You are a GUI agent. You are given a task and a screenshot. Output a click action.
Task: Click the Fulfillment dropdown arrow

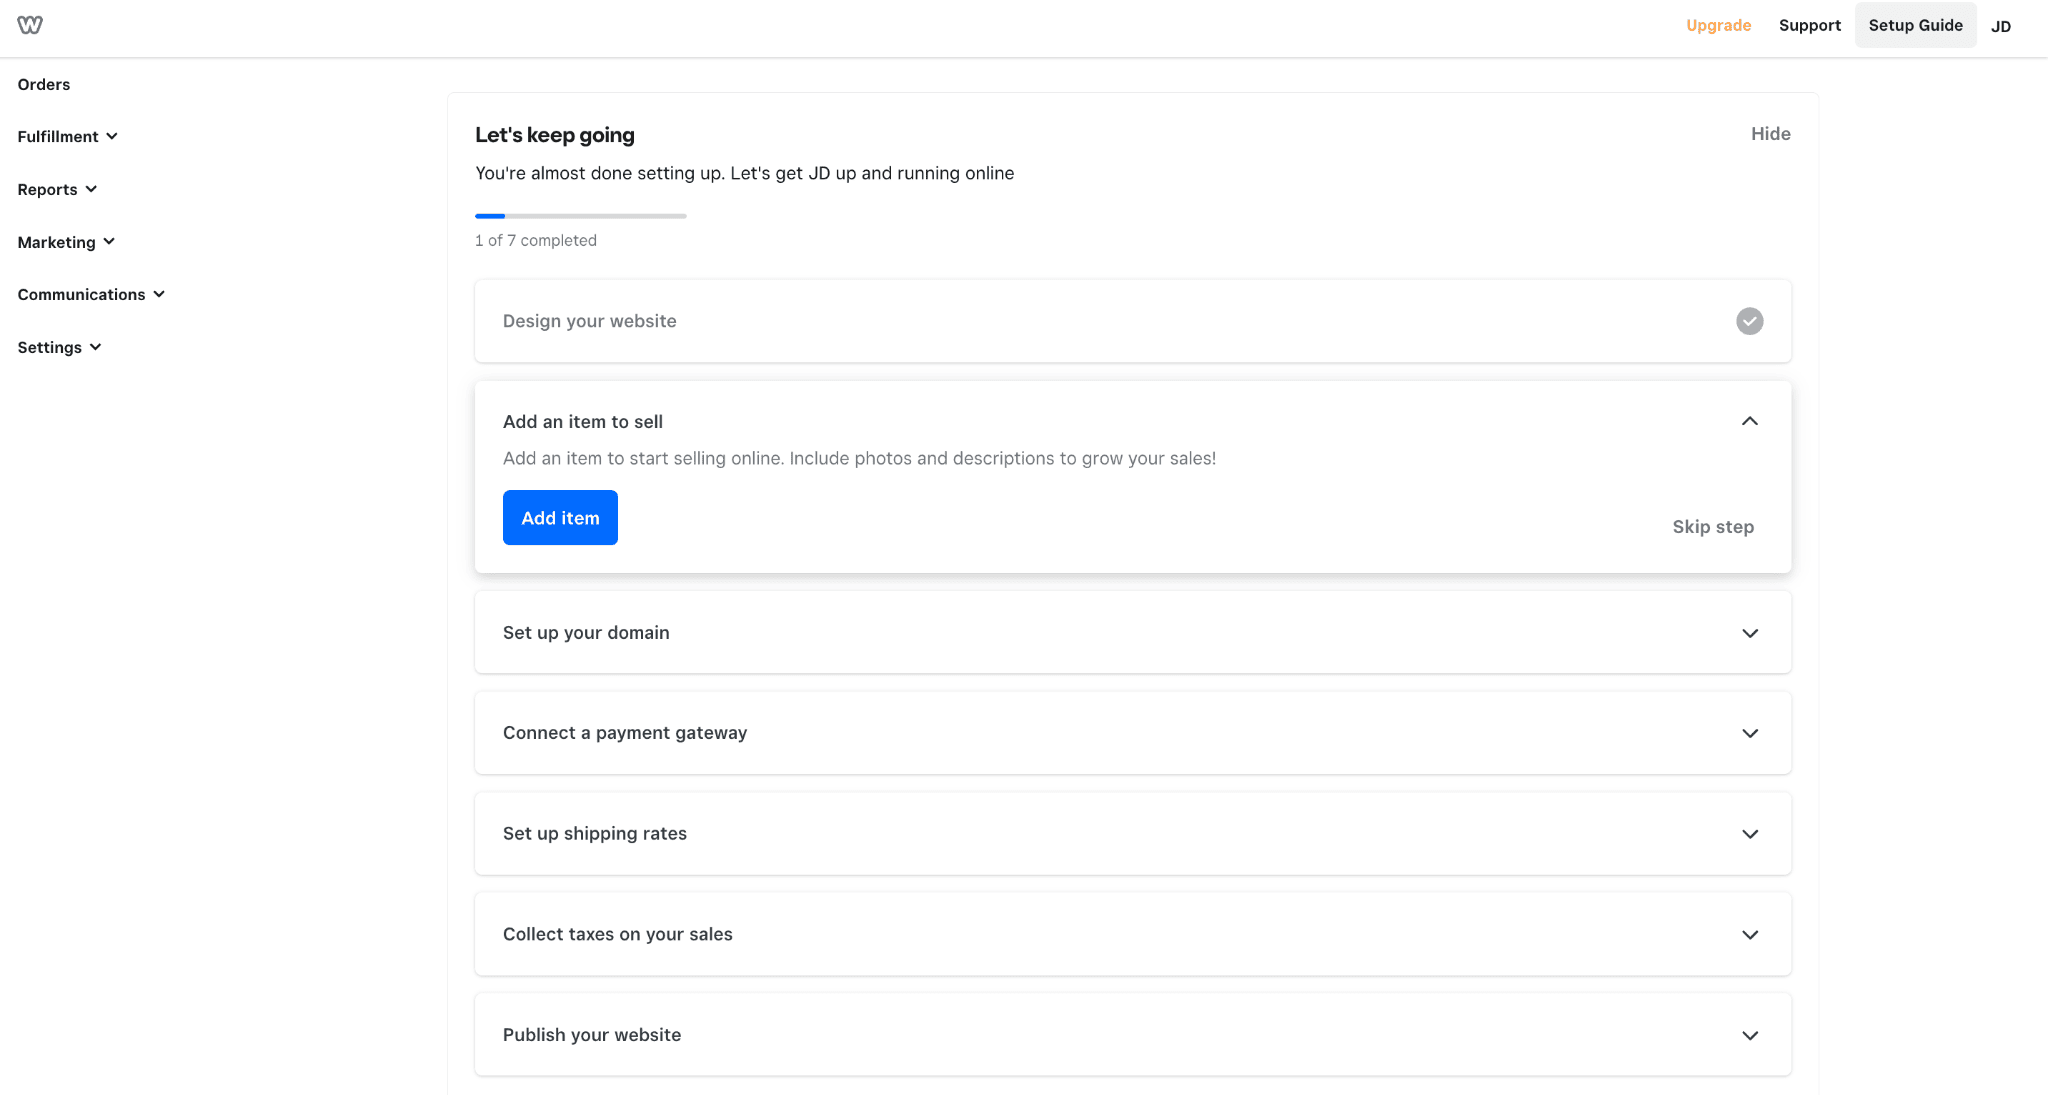coord(114,136)
